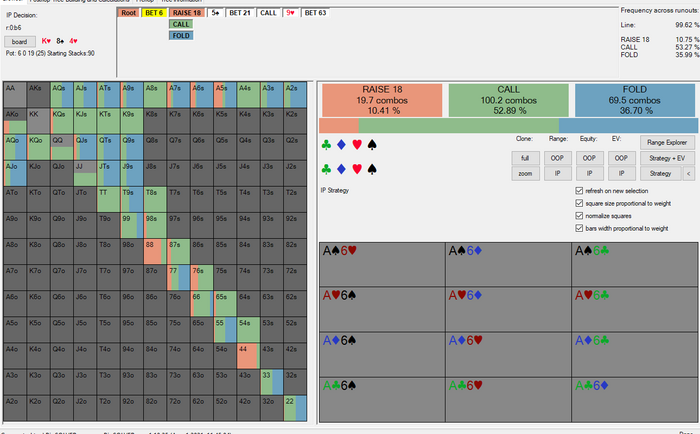Click the small '<' collapse button beside Strategy

pos(688,173)
